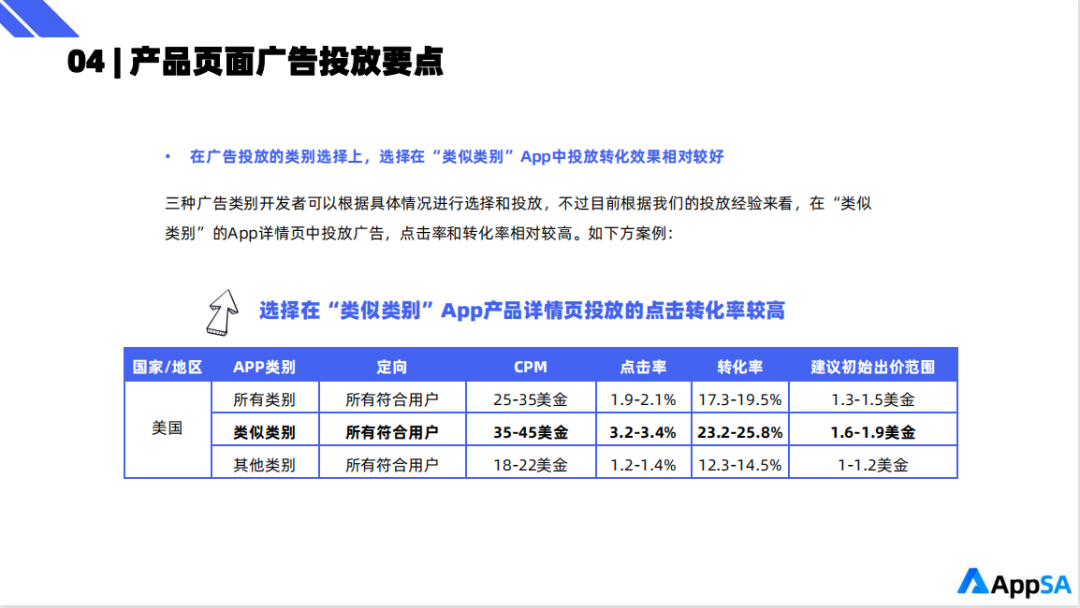Click the subheading '选择在“类似类别”App产品详情页投放的点击转化率较高'
This screenshot has width=1080, height=608.
point(522,311)
